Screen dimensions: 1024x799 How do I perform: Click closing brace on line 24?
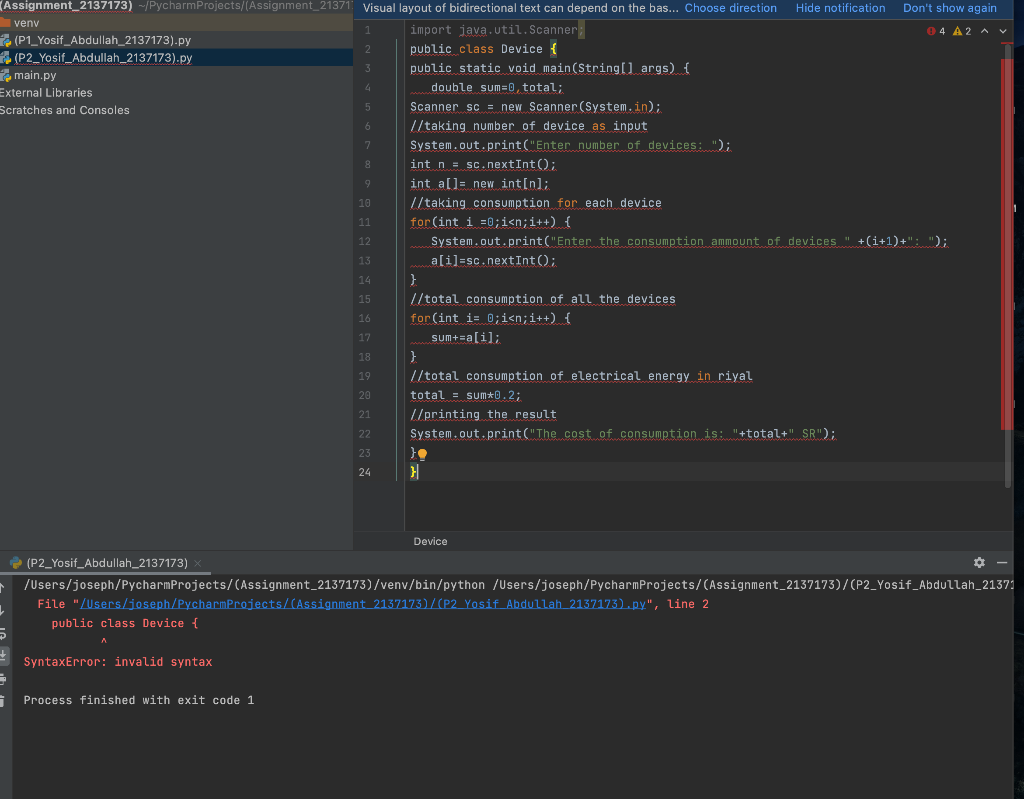[x=413, y=472]
